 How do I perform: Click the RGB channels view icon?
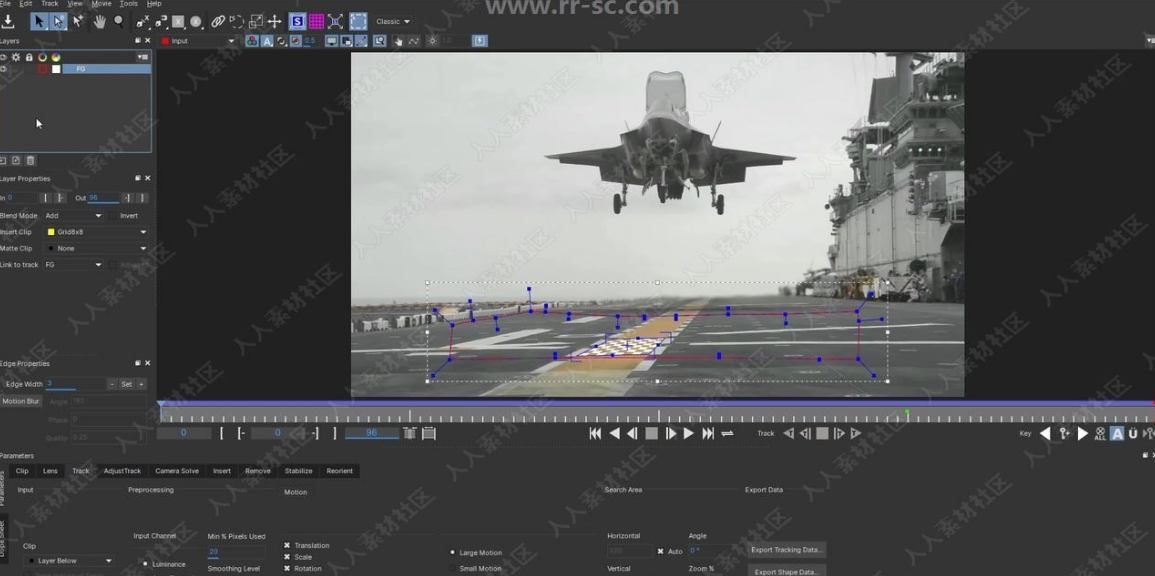252,41
